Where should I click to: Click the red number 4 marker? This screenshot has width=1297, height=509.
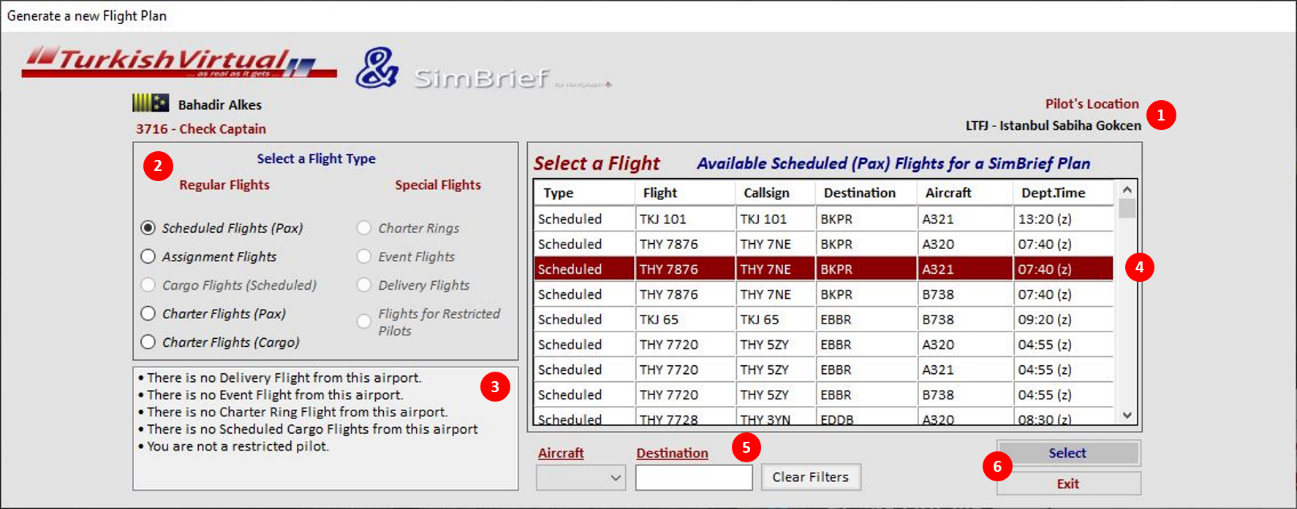[1139, 268]
